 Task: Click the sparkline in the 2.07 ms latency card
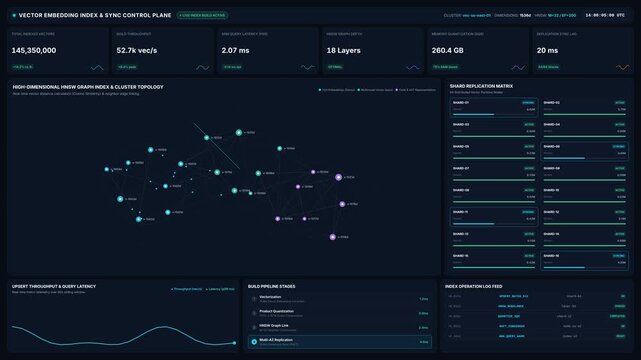tap(307, 67)
